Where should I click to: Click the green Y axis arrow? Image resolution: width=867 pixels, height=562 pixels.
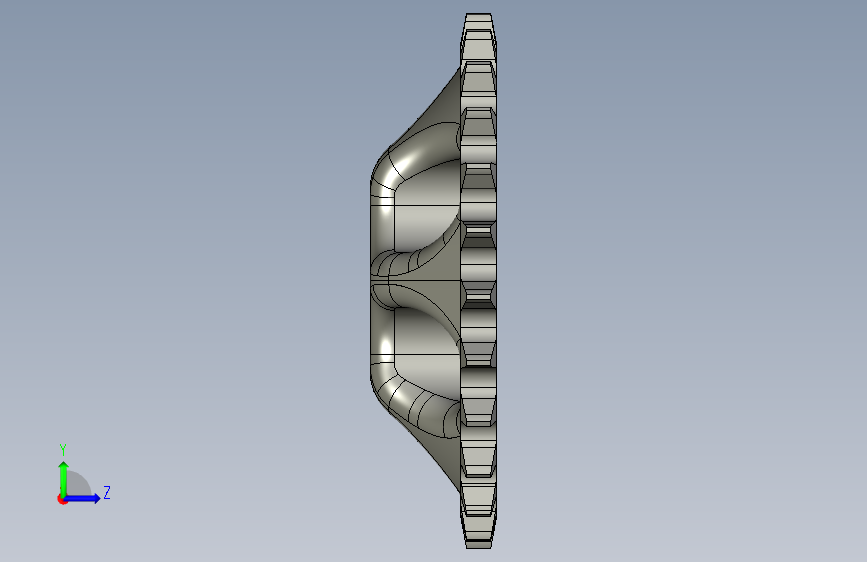64,479
